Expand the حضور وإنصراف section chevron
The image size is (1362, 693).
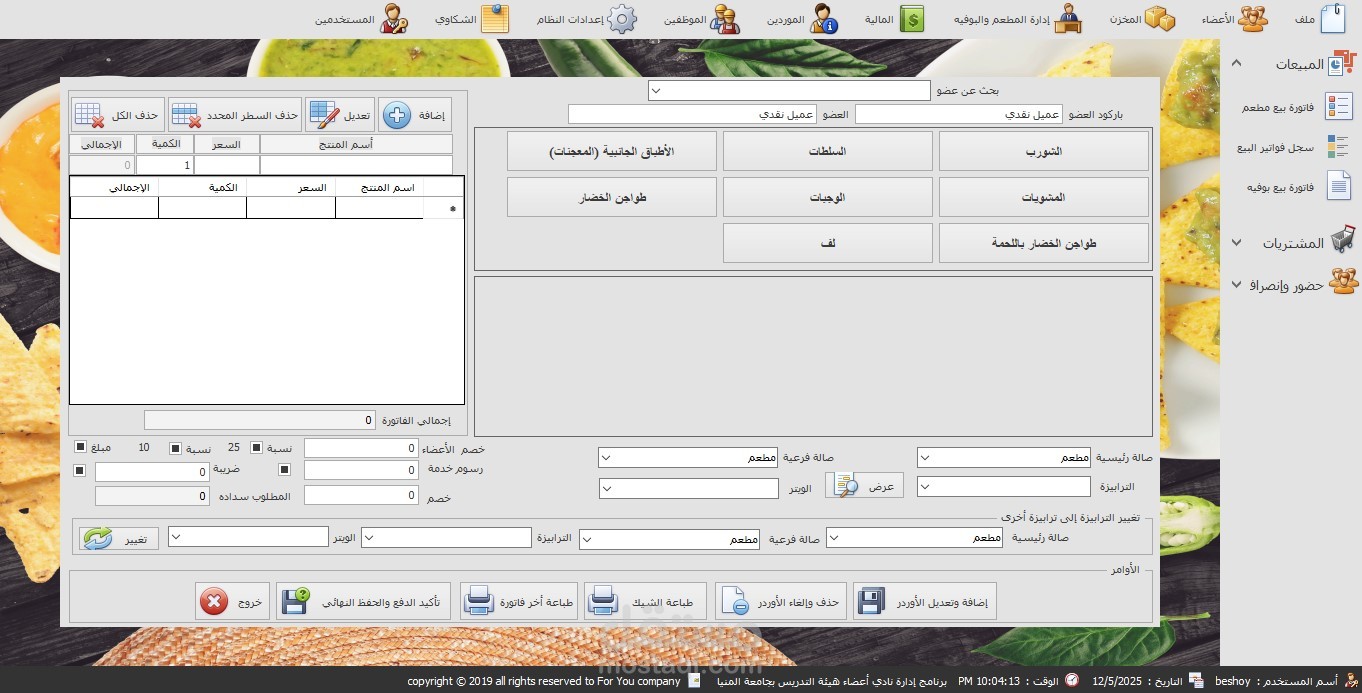1236,285
